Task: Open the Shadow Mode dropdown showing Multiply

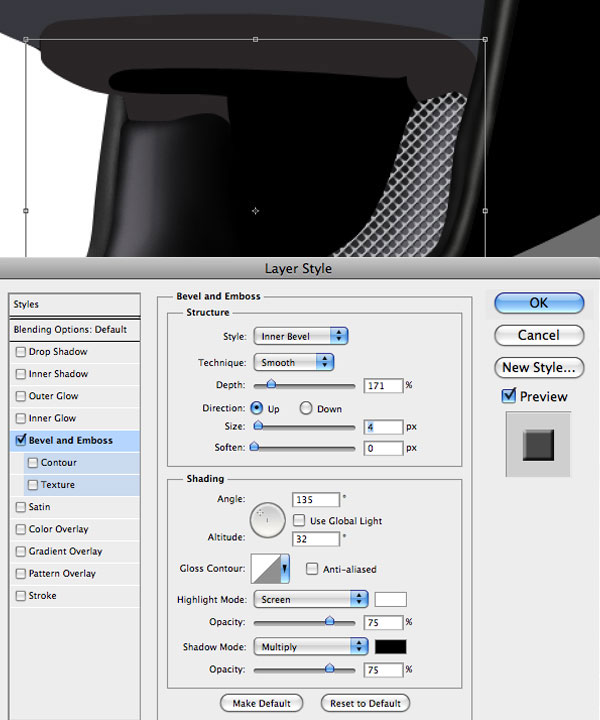Action: point(311,647)
